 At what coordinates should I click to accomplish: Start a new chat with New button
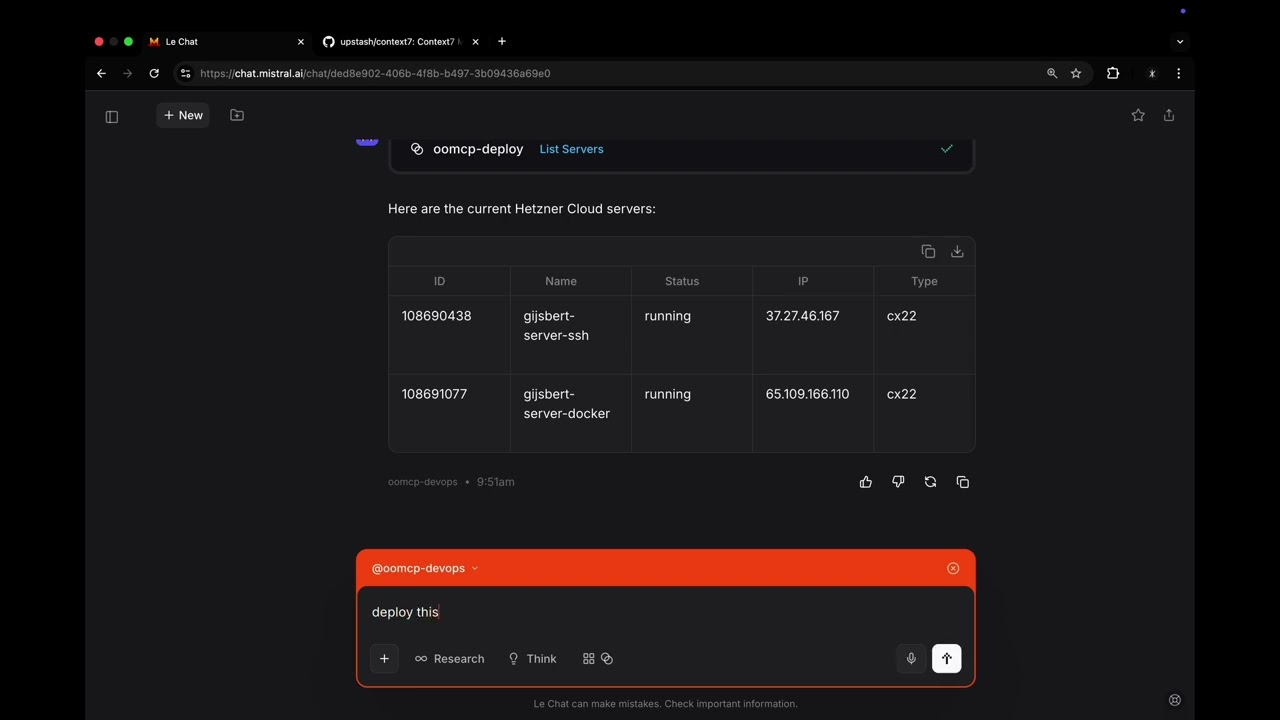tap(183, 115)
